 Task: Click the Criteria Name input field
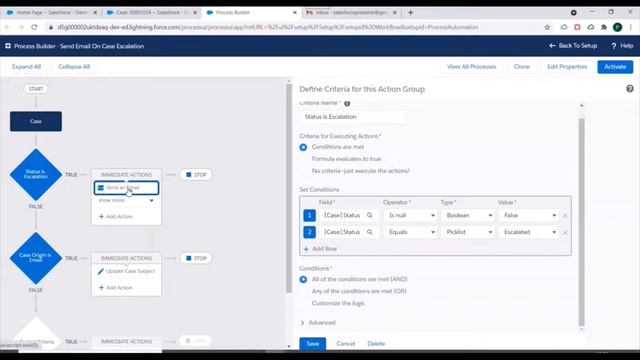tap(353, 117)
